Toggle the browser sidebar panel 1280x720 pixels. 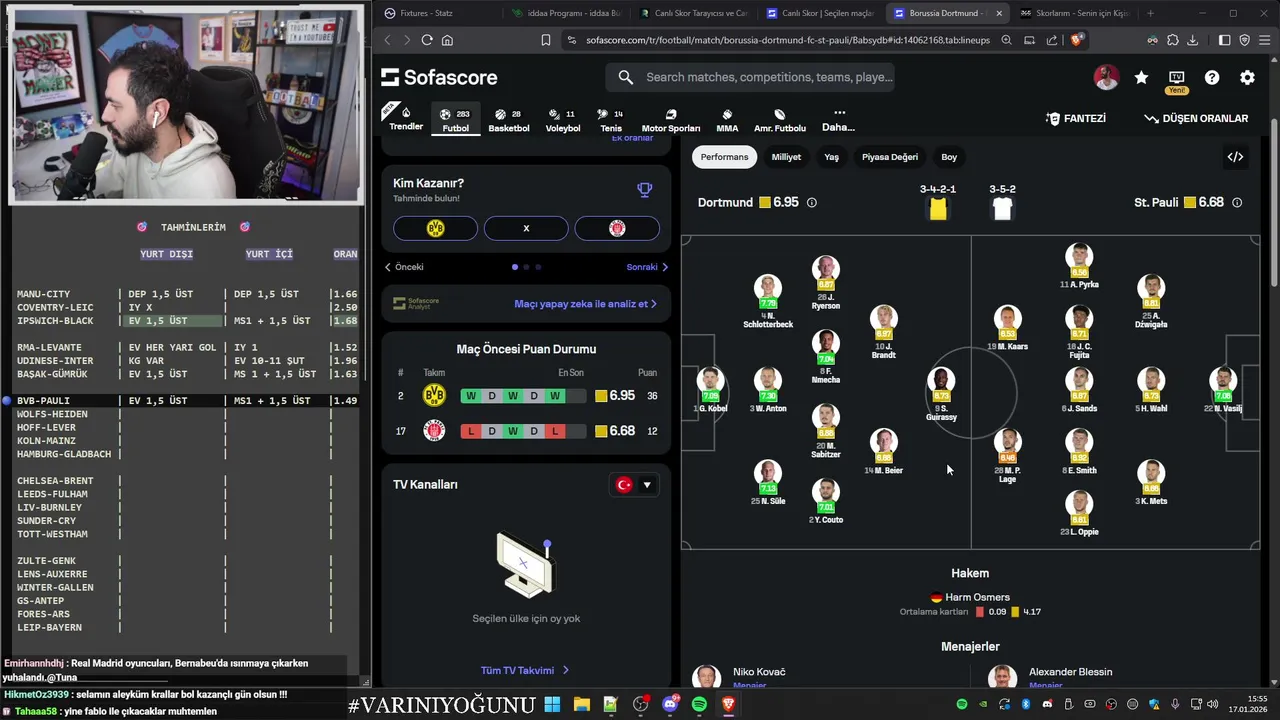click(x=1225, y=40)
